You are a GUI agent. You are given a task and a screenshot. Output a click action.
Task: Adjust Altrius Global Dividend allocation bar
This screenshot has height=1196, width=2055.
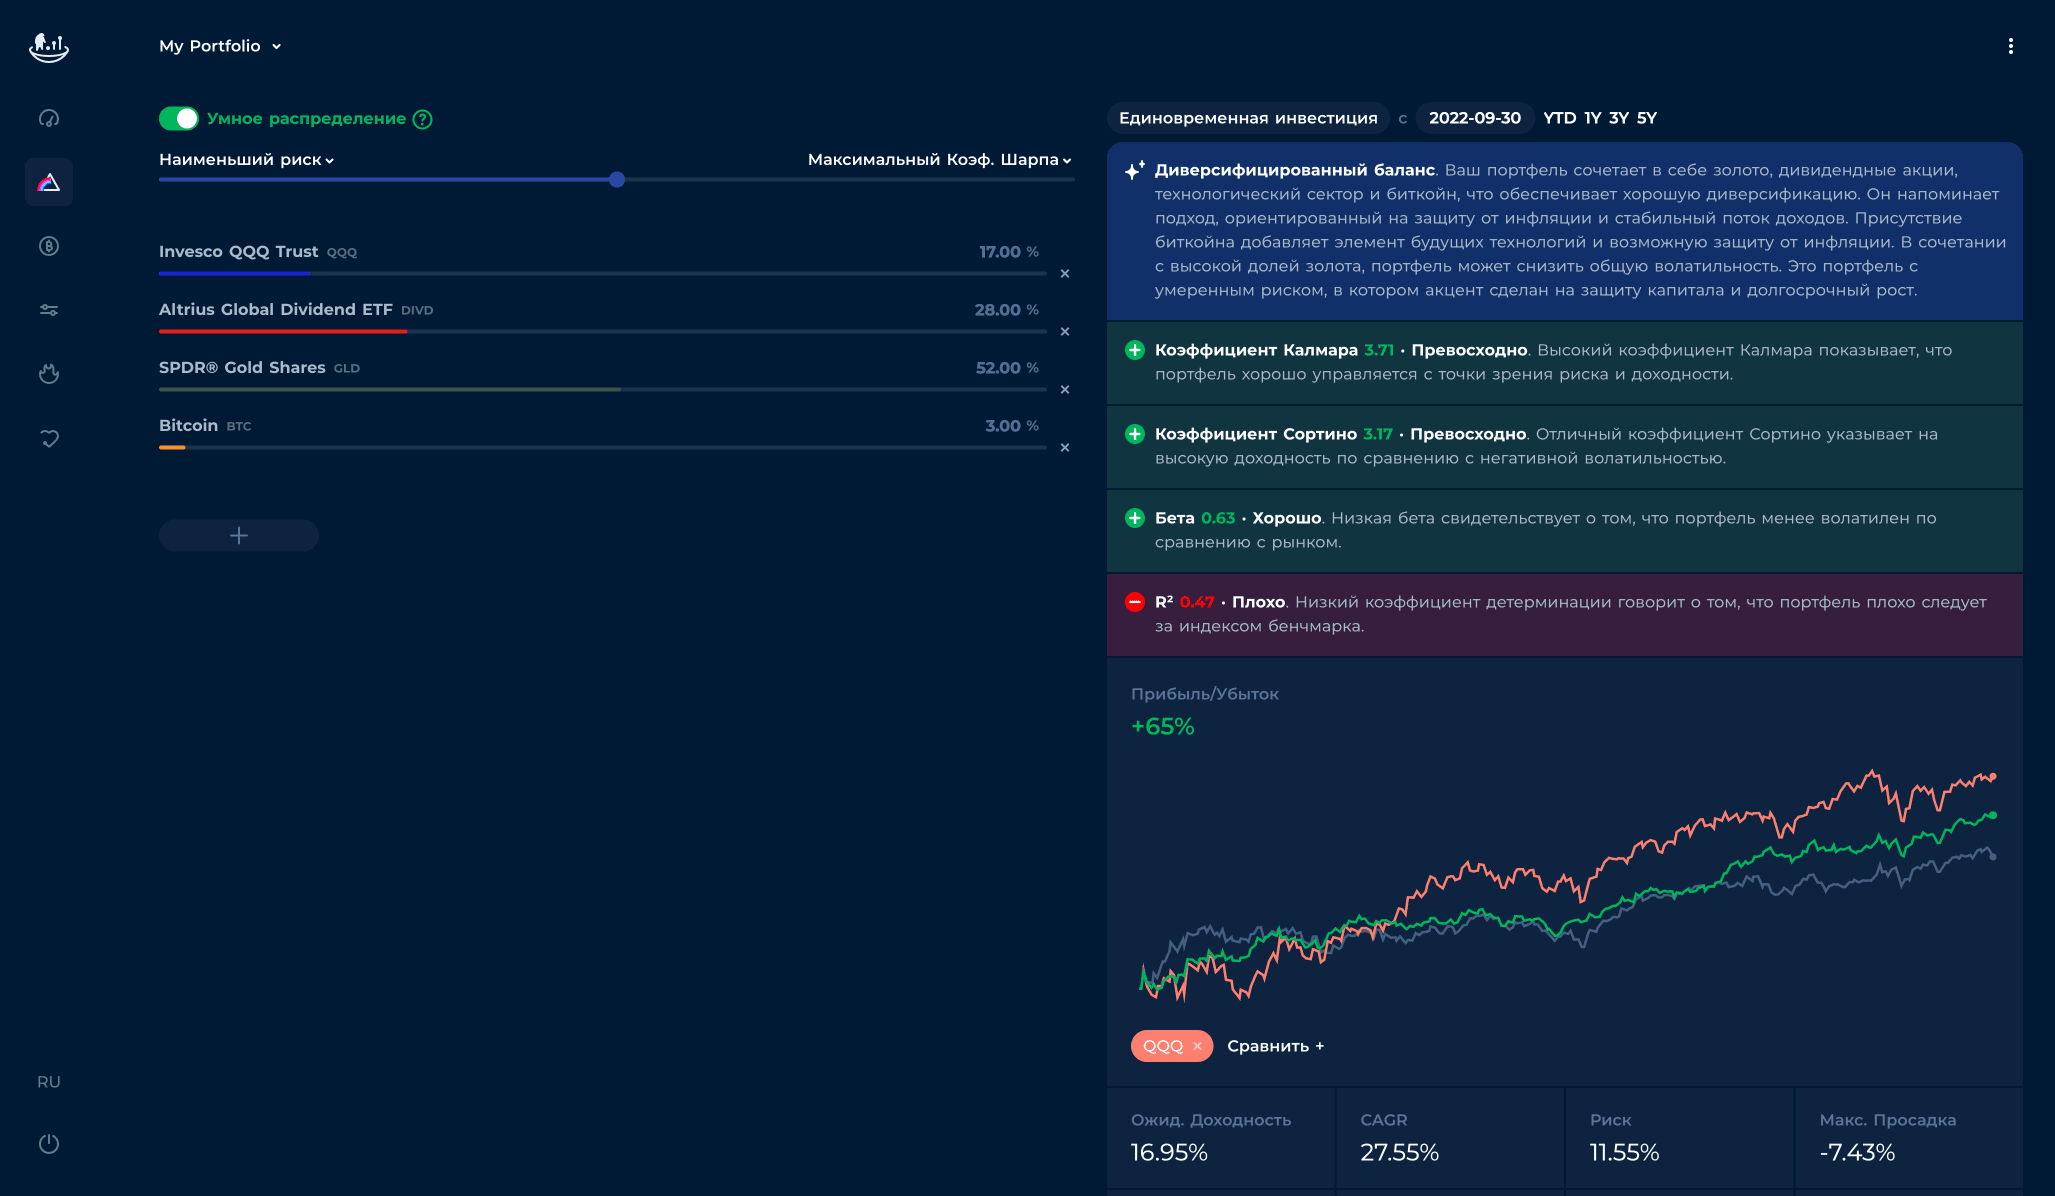pos(603,331)
